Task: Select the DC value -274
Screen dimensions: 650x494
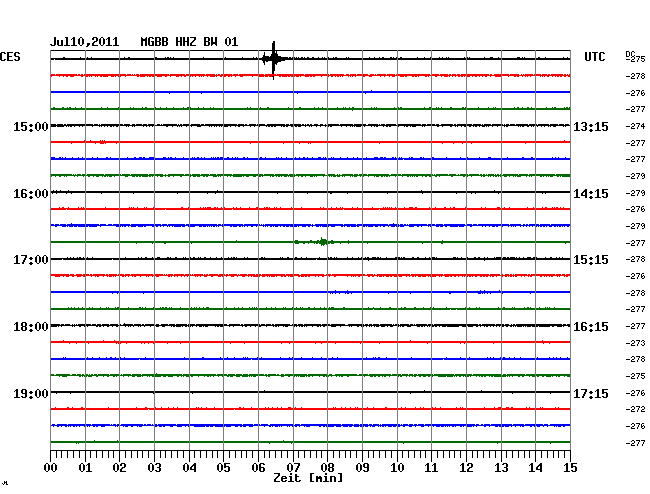Action: pyautogui.click(x=635, y=126)
